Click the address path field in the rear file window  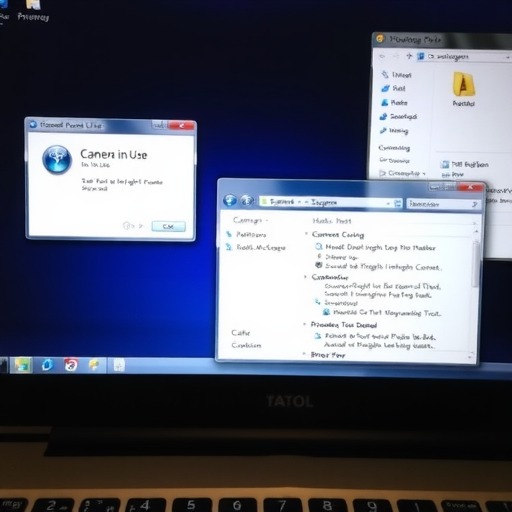tap(463, 57)
